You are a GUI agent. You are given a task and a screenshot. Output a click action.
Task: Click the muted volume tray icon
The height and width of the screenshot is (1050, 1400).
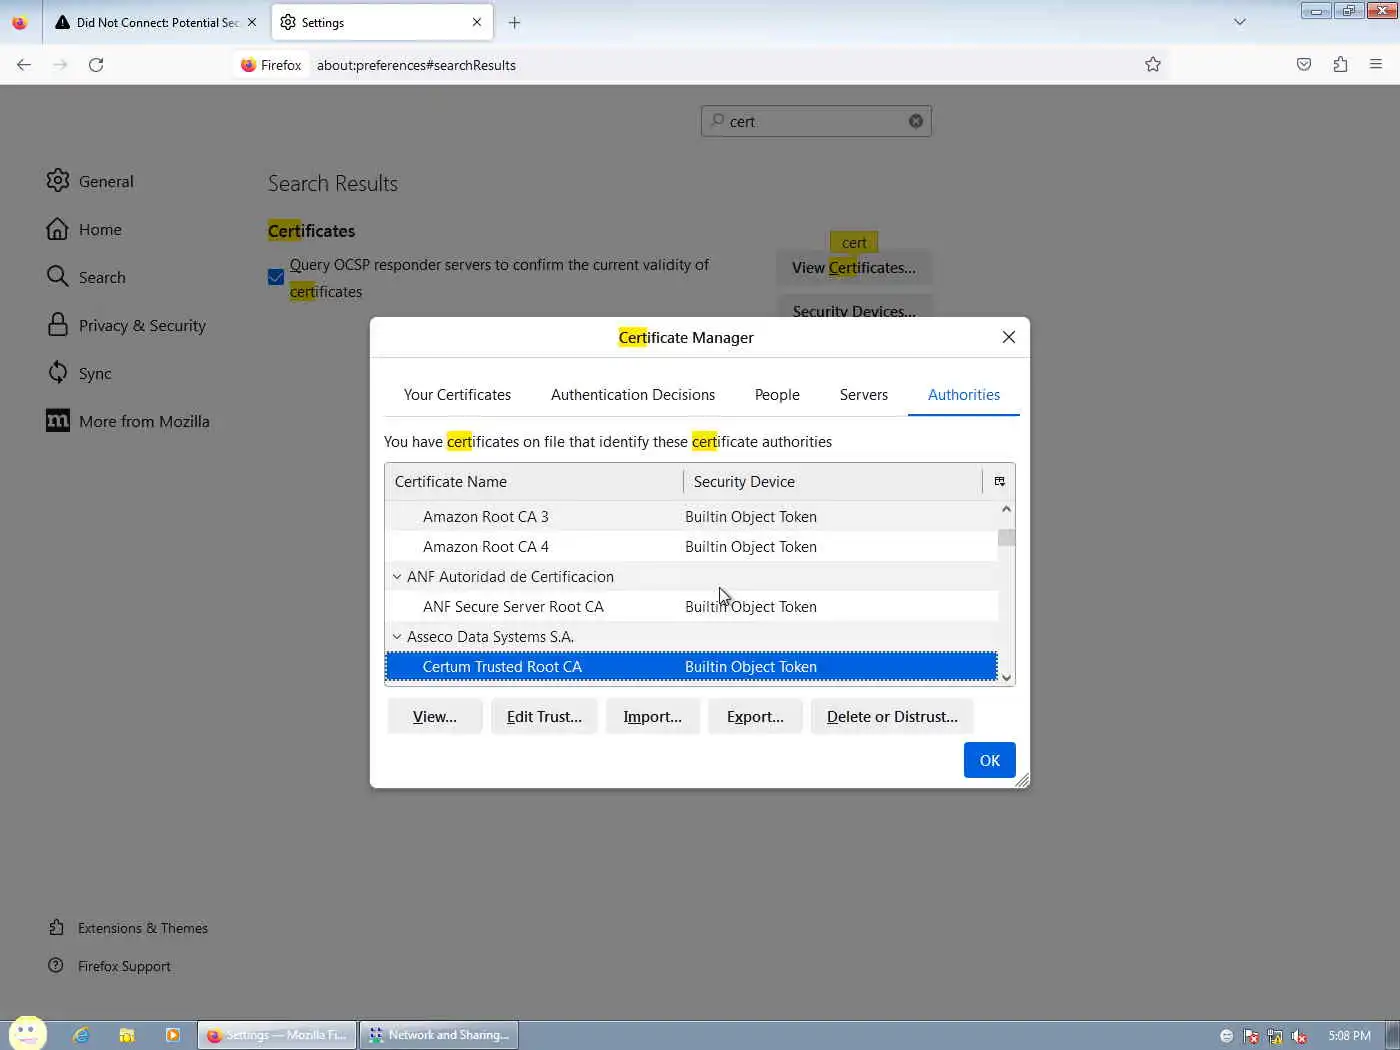click(1299, 1036)
